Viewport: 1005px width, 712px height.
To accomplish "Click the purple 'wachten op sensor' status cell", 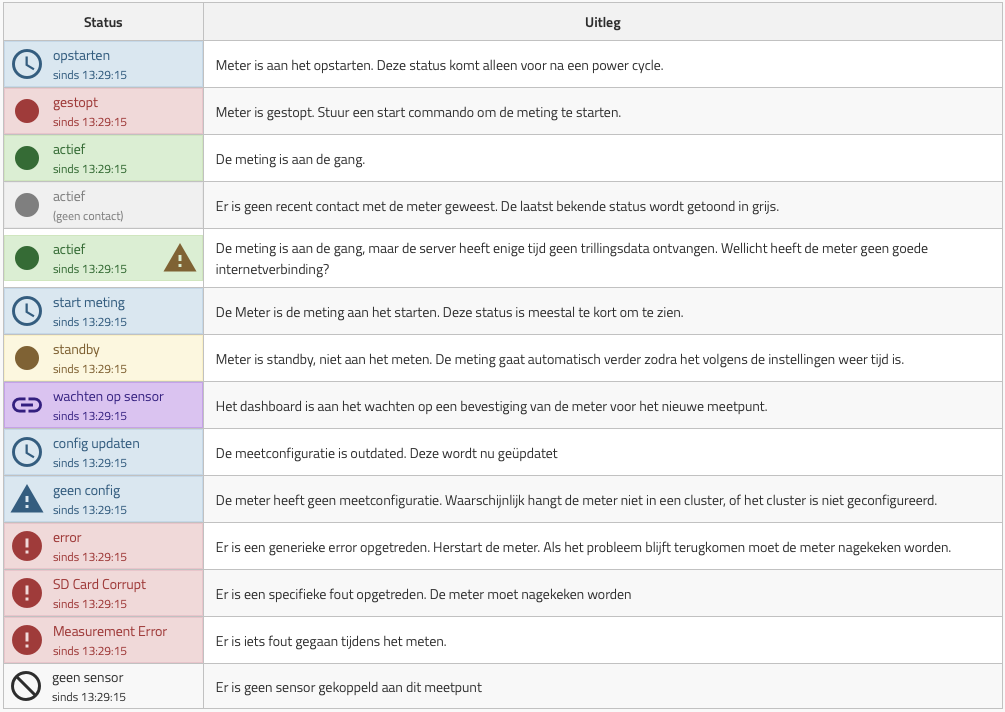I will 104,405.
